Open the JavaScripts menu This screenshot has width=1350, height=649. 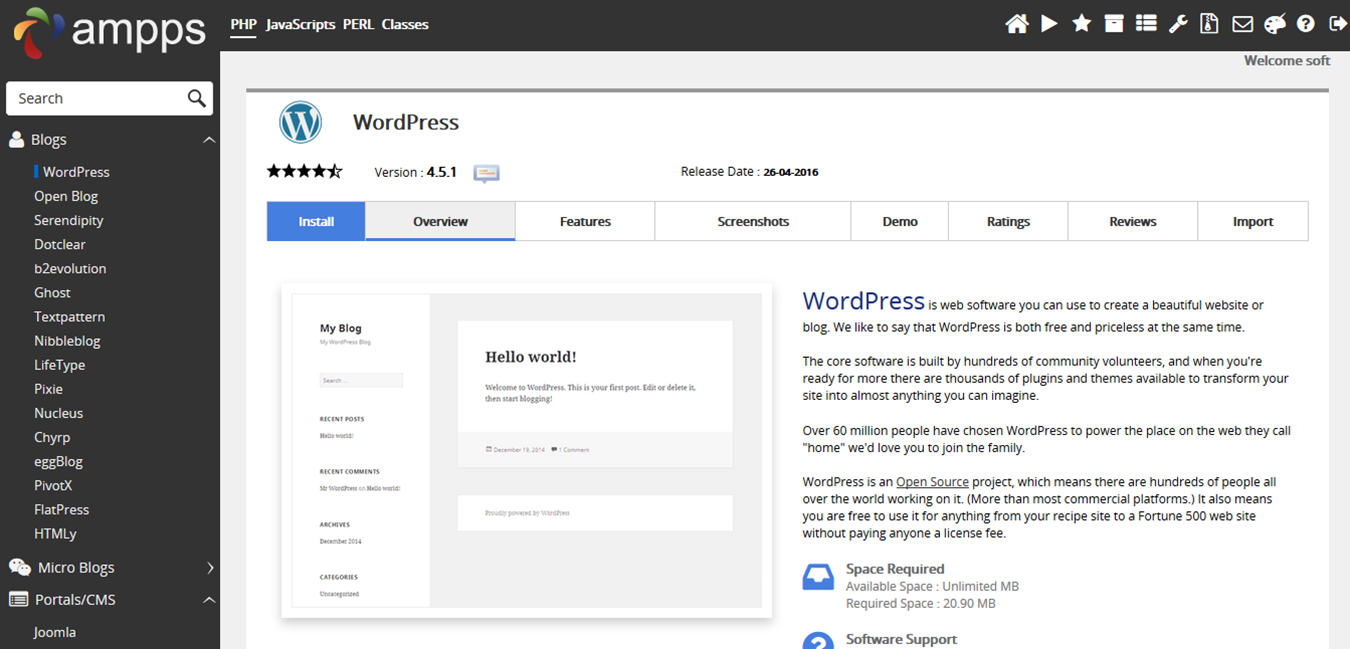tap(300, 24)
